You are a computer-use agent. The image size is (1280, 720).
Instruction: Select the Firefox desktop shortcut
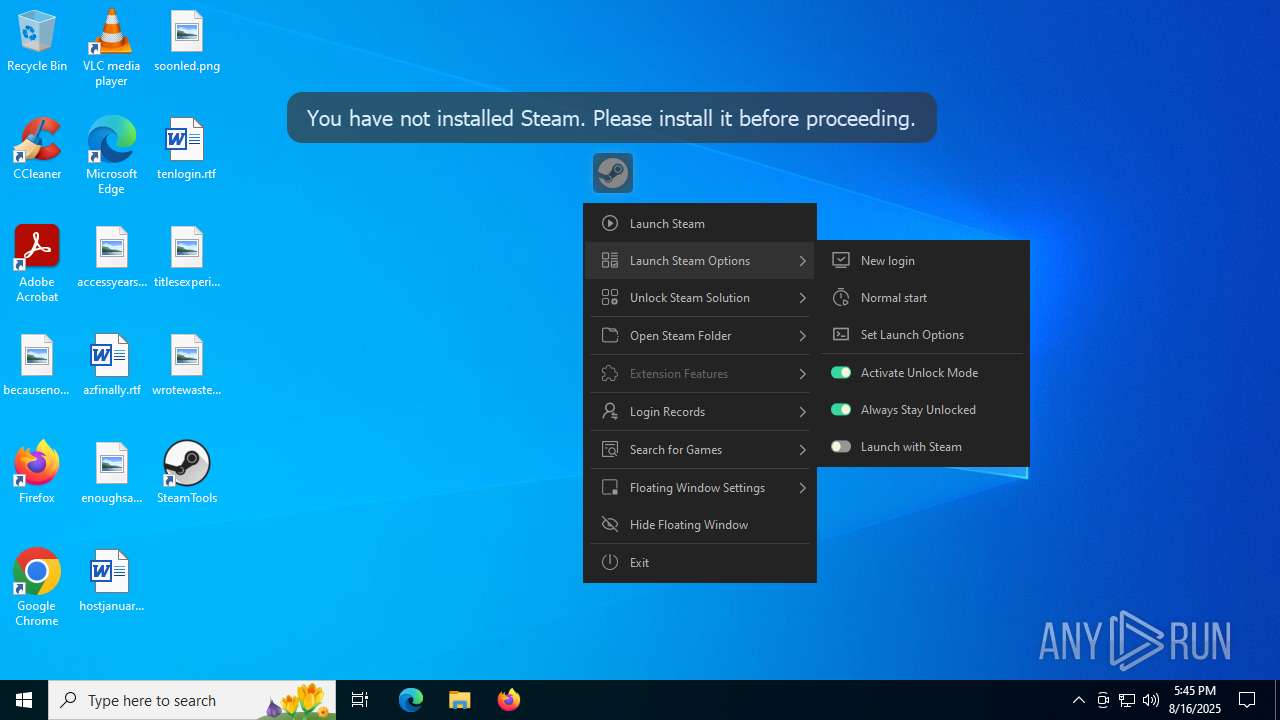click(37, 473)
